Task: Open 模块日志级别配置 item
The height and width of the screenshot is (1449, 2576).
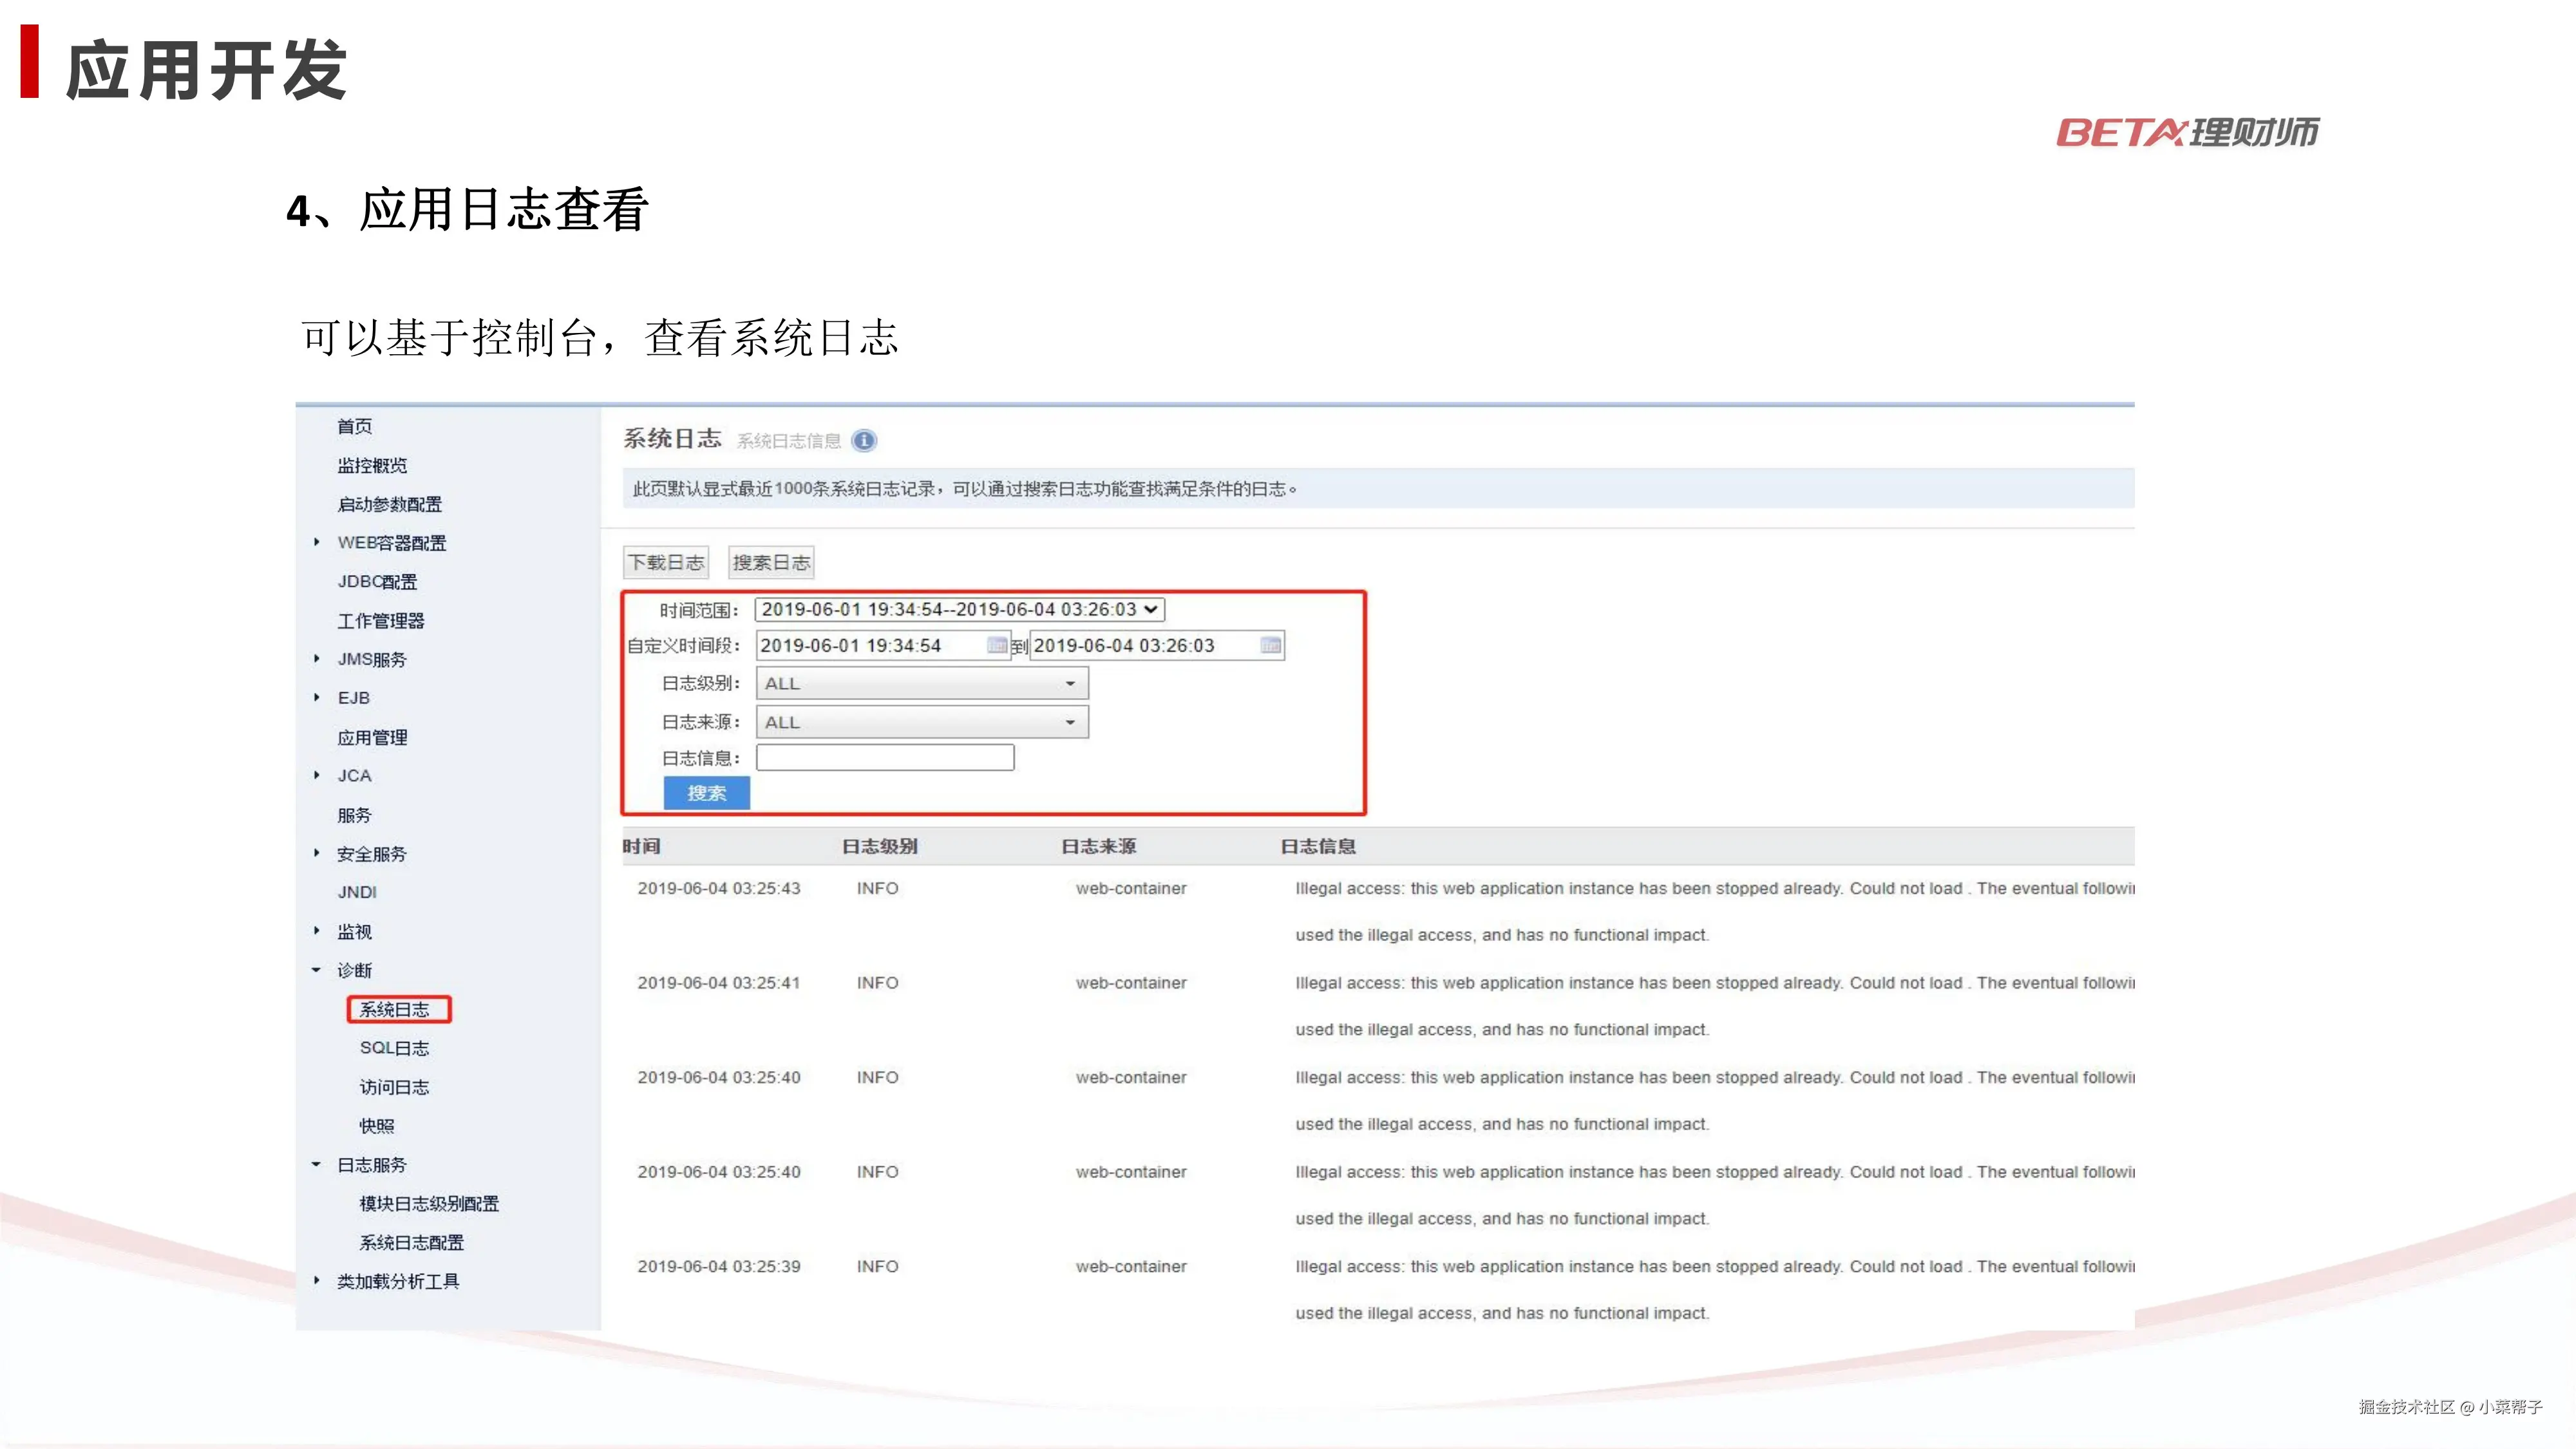Action: point(429,1203)
